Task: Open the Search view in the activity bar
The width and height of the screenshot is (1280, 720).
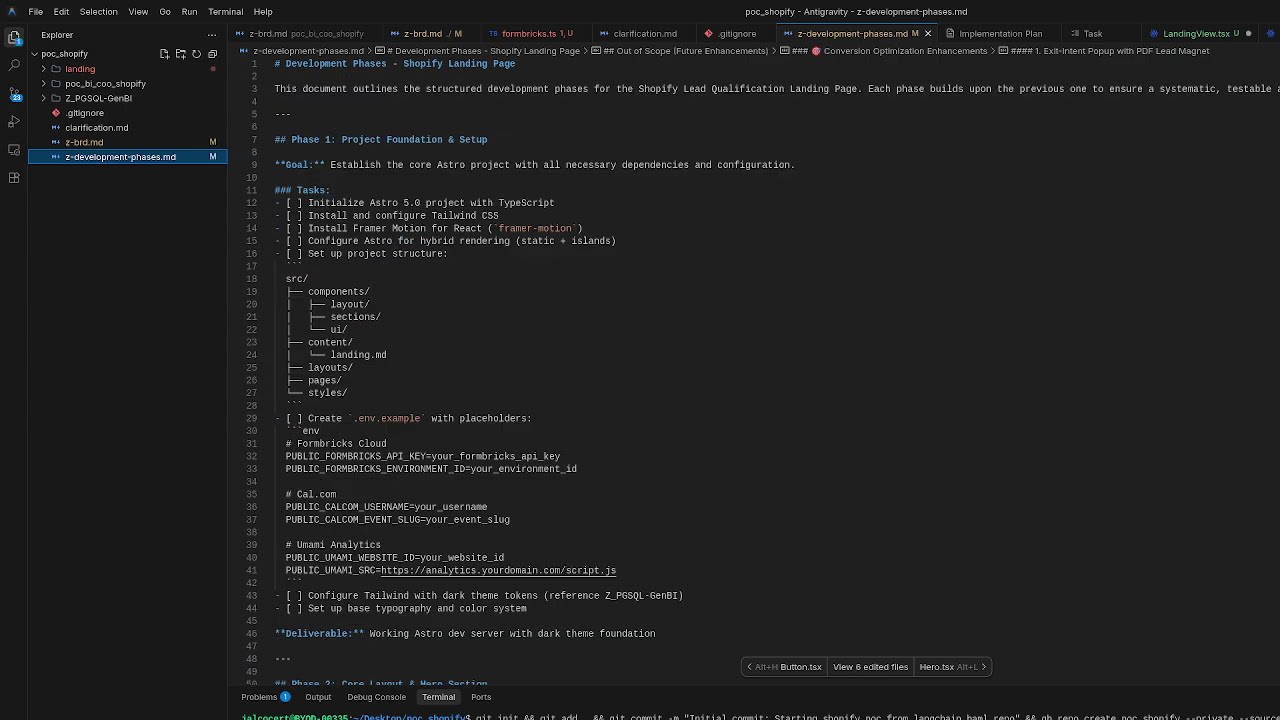Action: pos(14,65)
